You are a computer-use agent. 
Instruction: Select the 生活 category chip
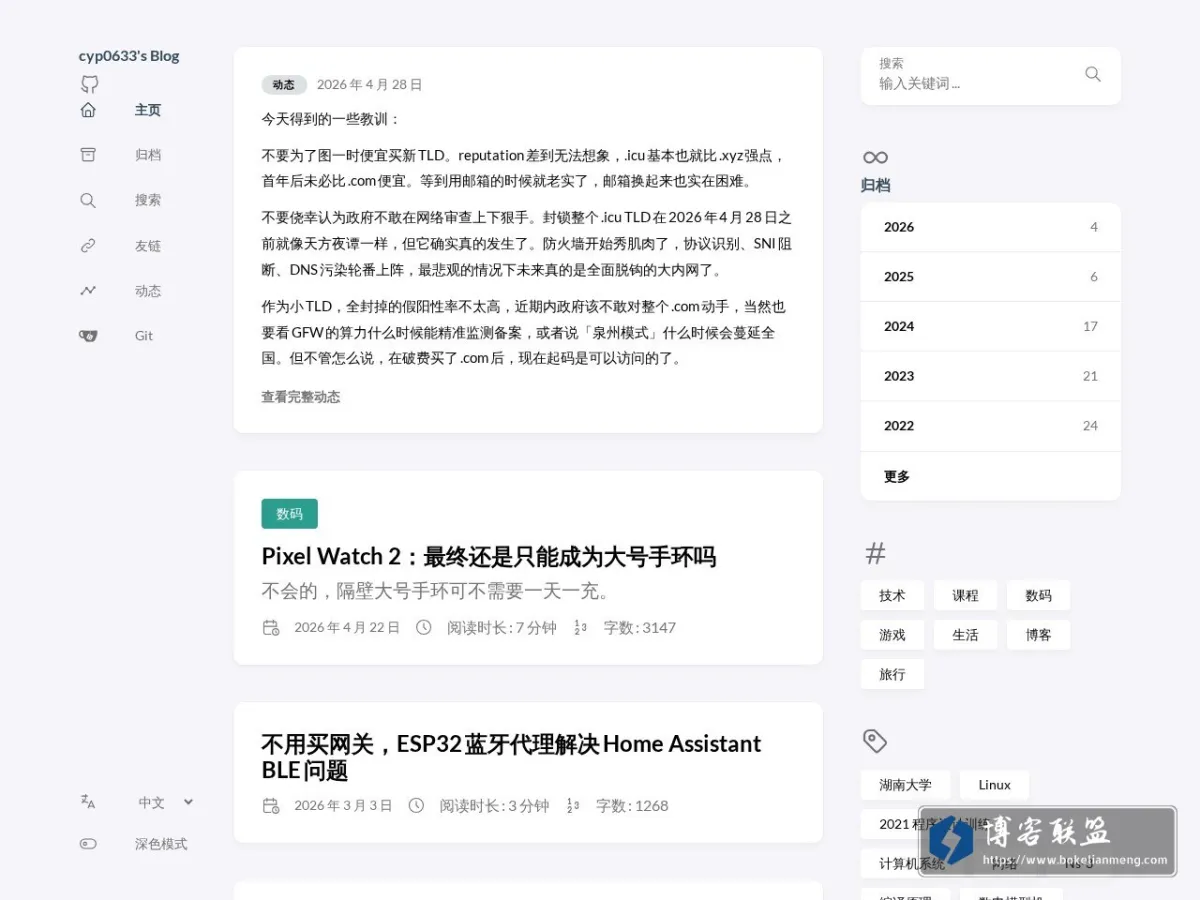click(x=965, y=635)
